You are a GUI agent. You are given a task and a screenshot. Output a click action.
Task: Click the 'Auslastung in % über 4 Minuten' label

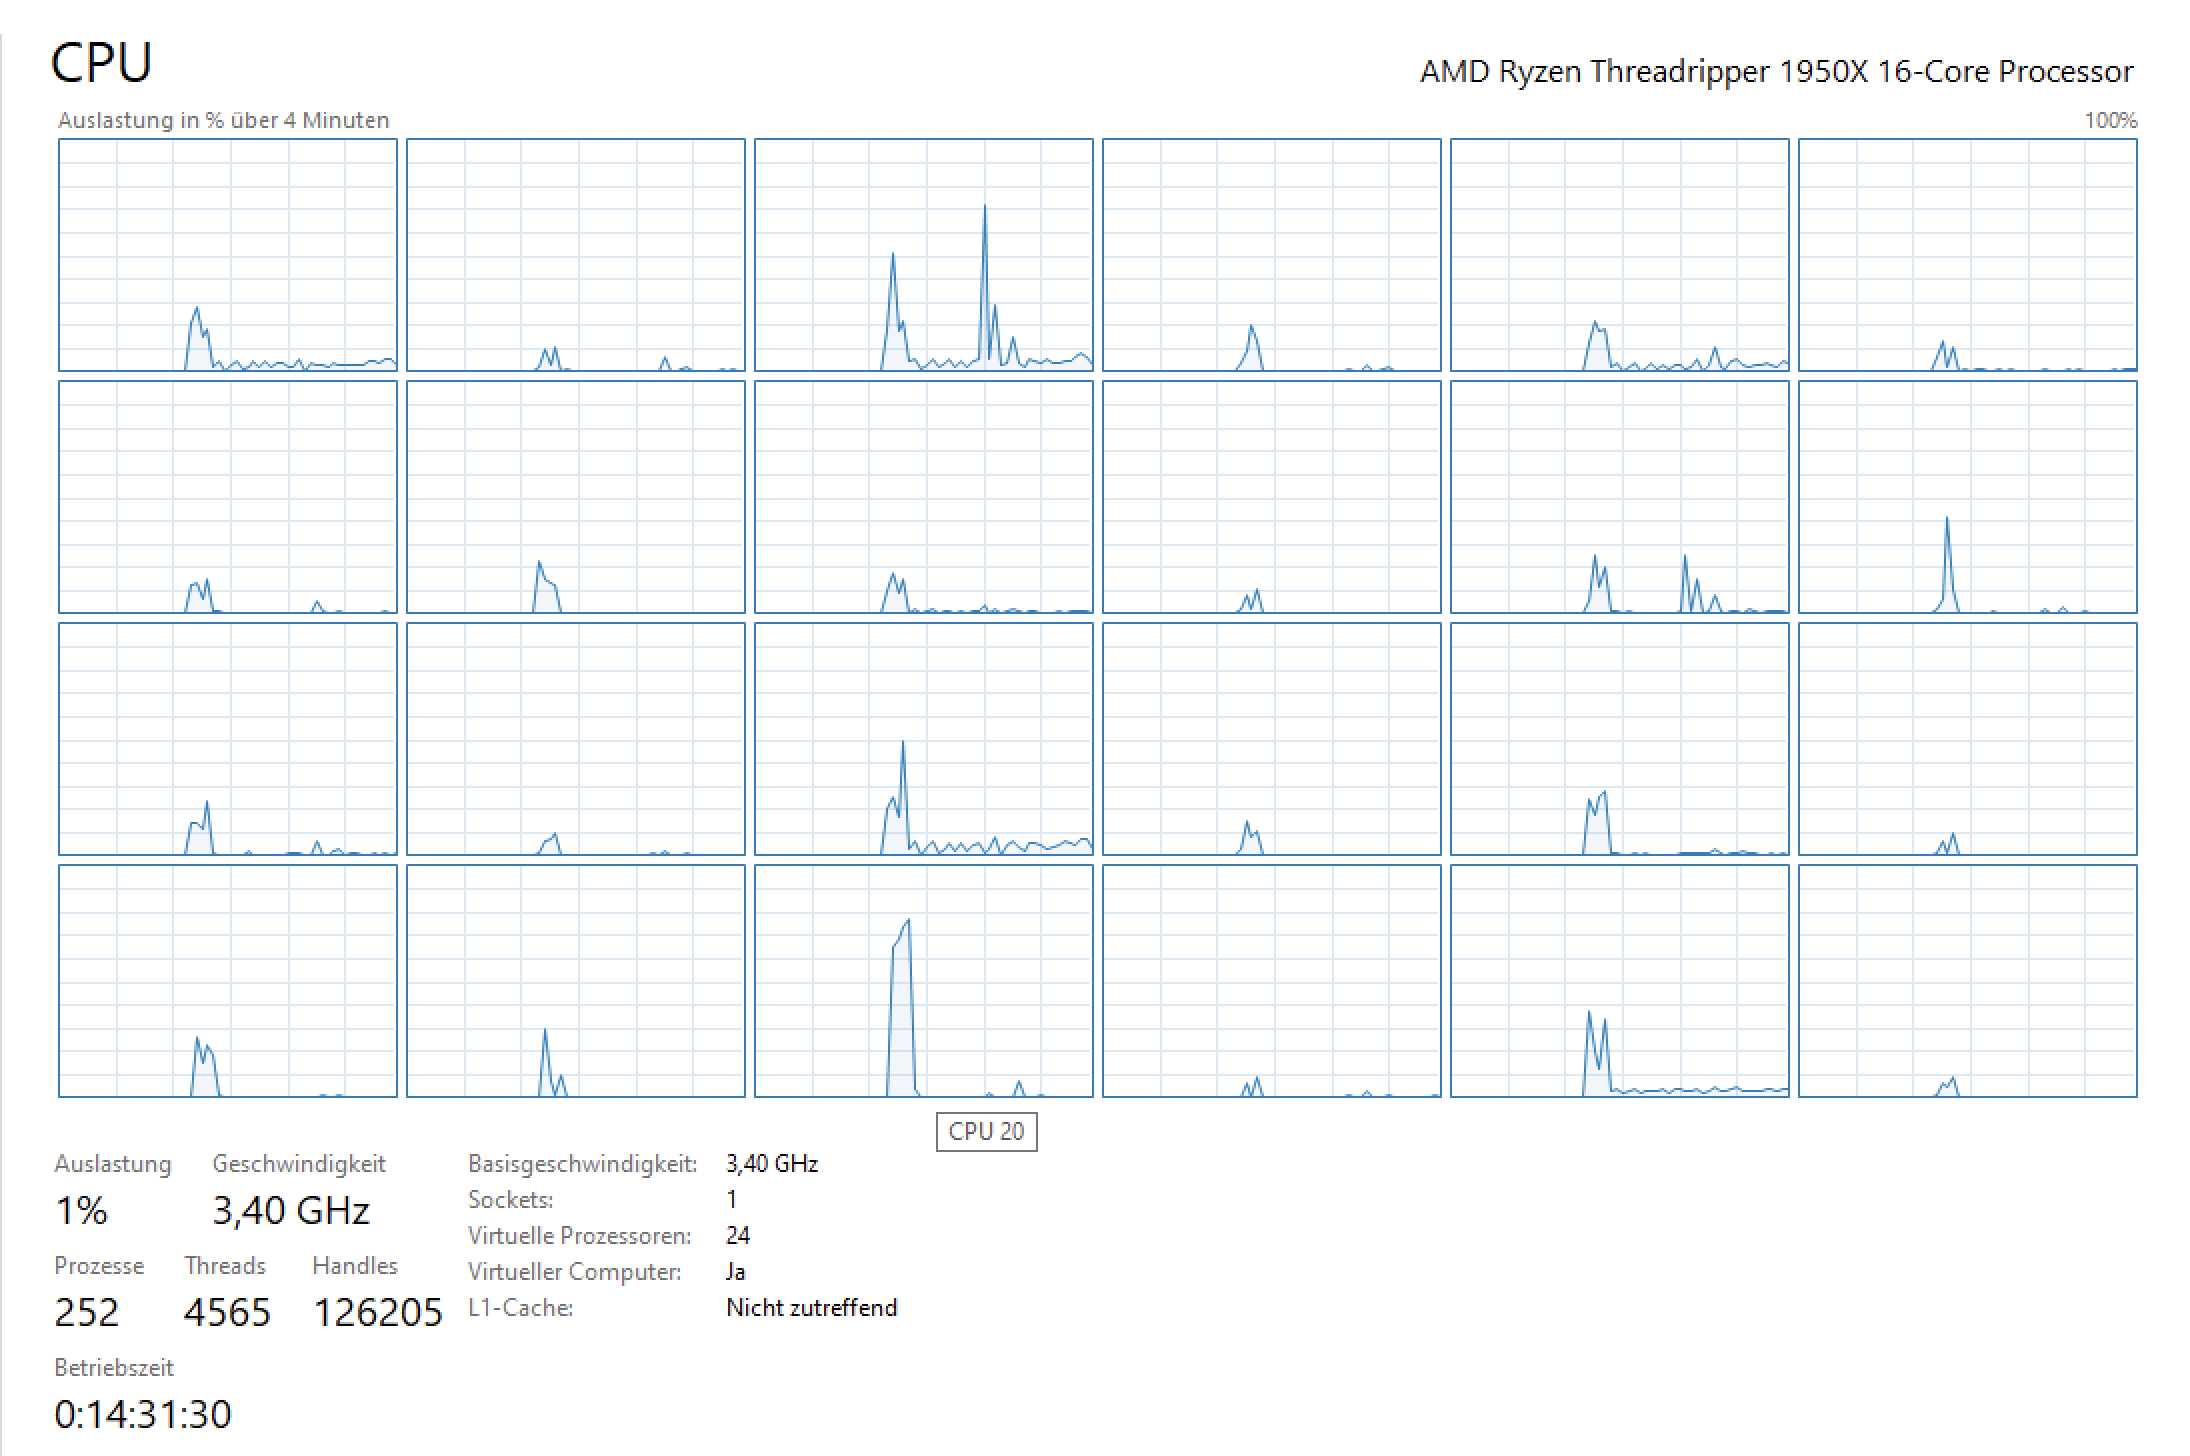[223, 120]
